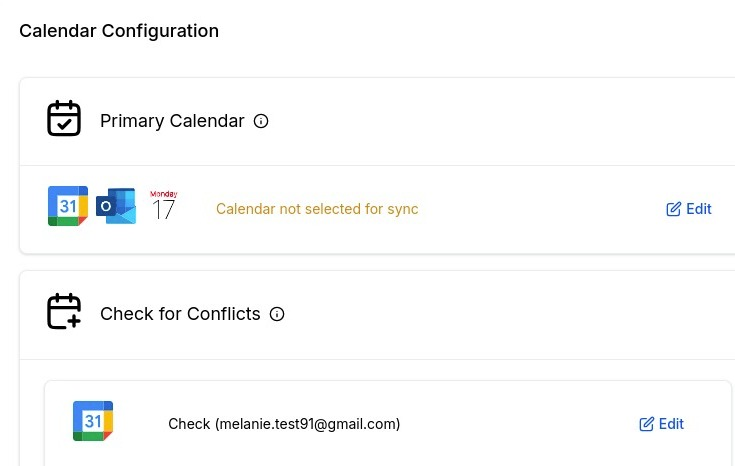This screenshot has width=735, height=466.
Task: Click pencil icon on Primary Calendar Edit
Action: click(674, 209)
